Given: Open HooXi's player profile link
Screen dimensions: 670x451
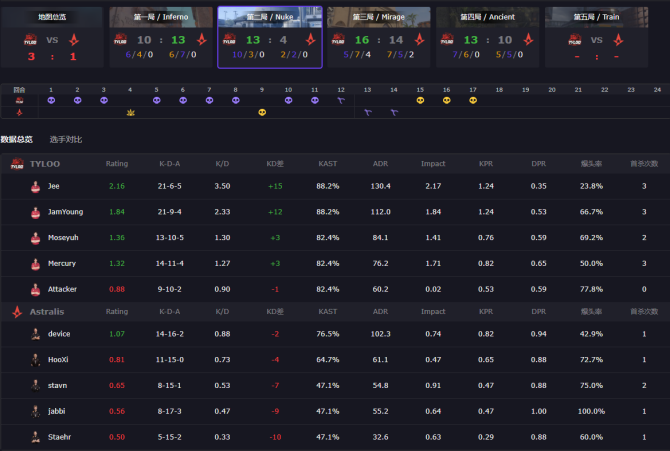Looking at the screenshot, I should pos(58,360).
